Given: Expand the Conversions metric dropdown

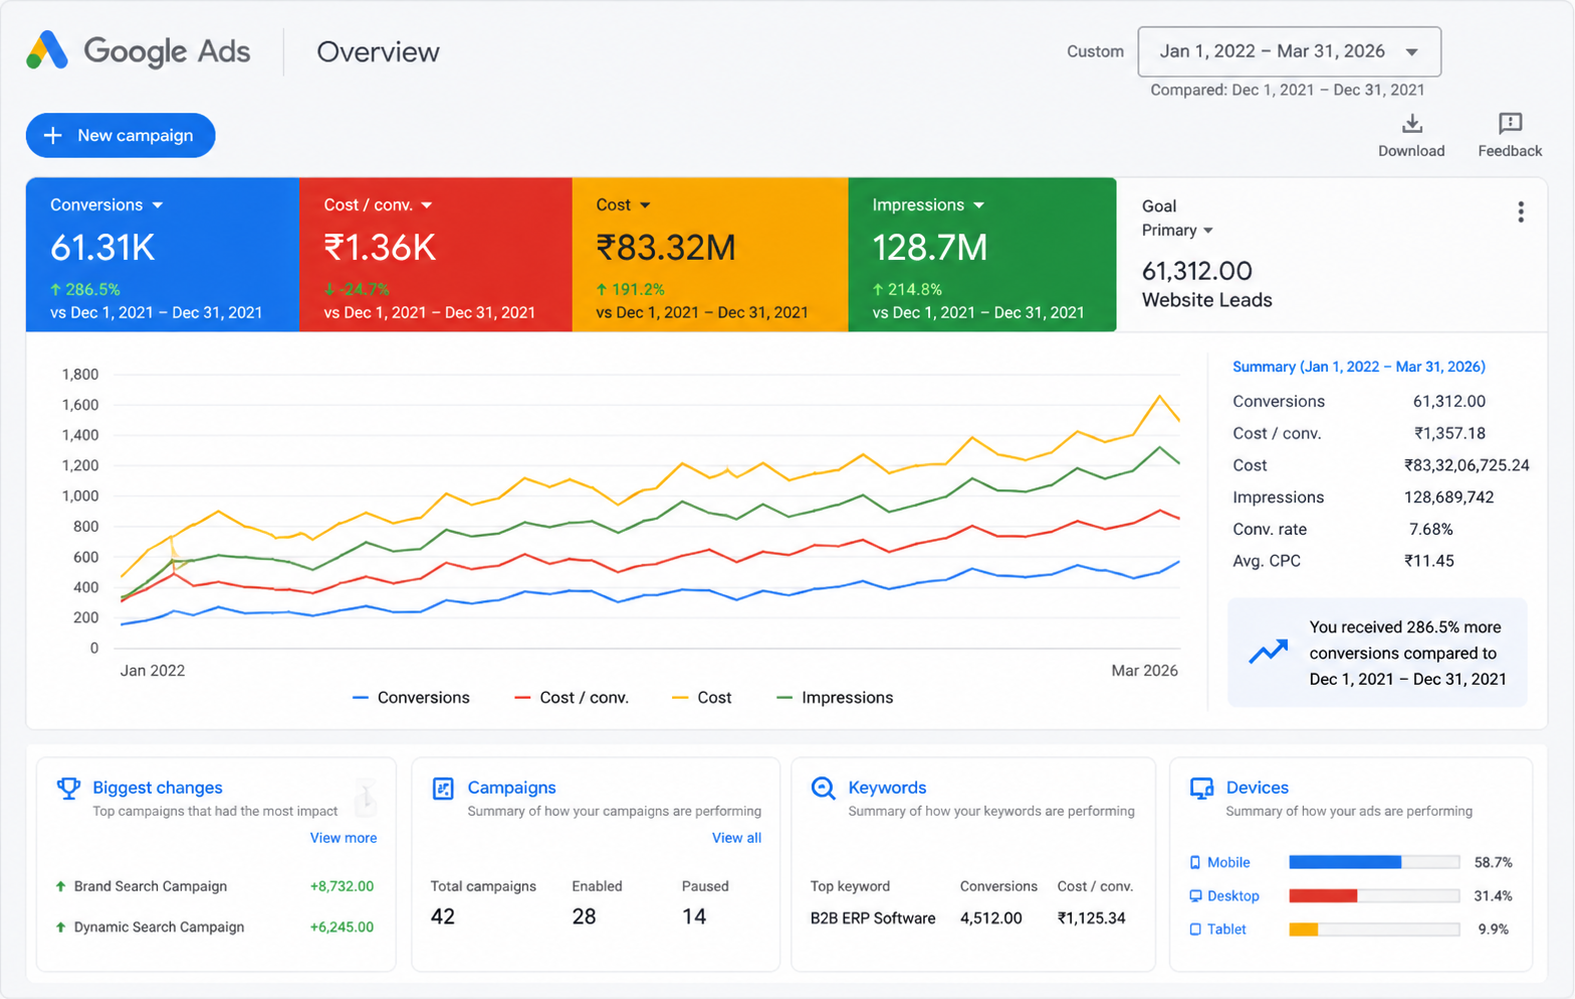Looking at the screenshot, I should pyautogui.click(x=158, y=205).
